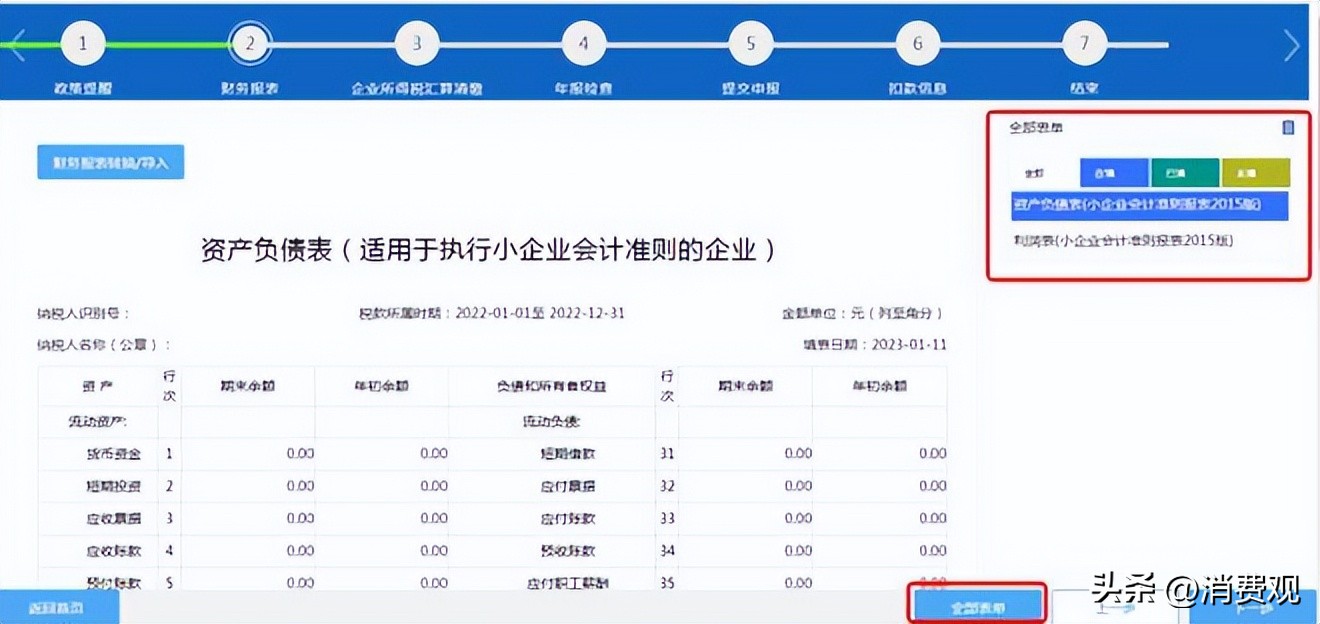Screen dimensions: 1320x624
Task: Click step circle 5 提交申报
Action: 750,42
